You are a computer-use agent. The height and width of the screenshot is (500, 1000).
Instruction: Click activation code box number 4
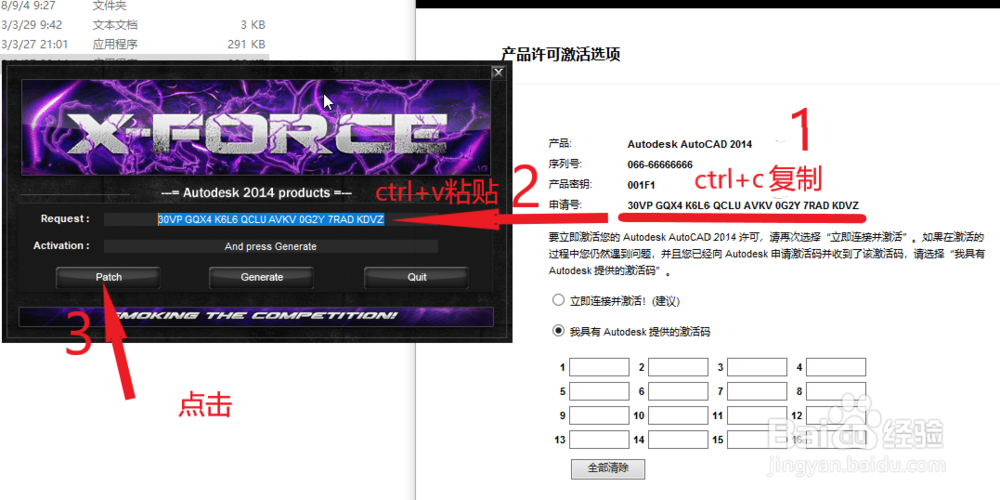coord(836,367)
